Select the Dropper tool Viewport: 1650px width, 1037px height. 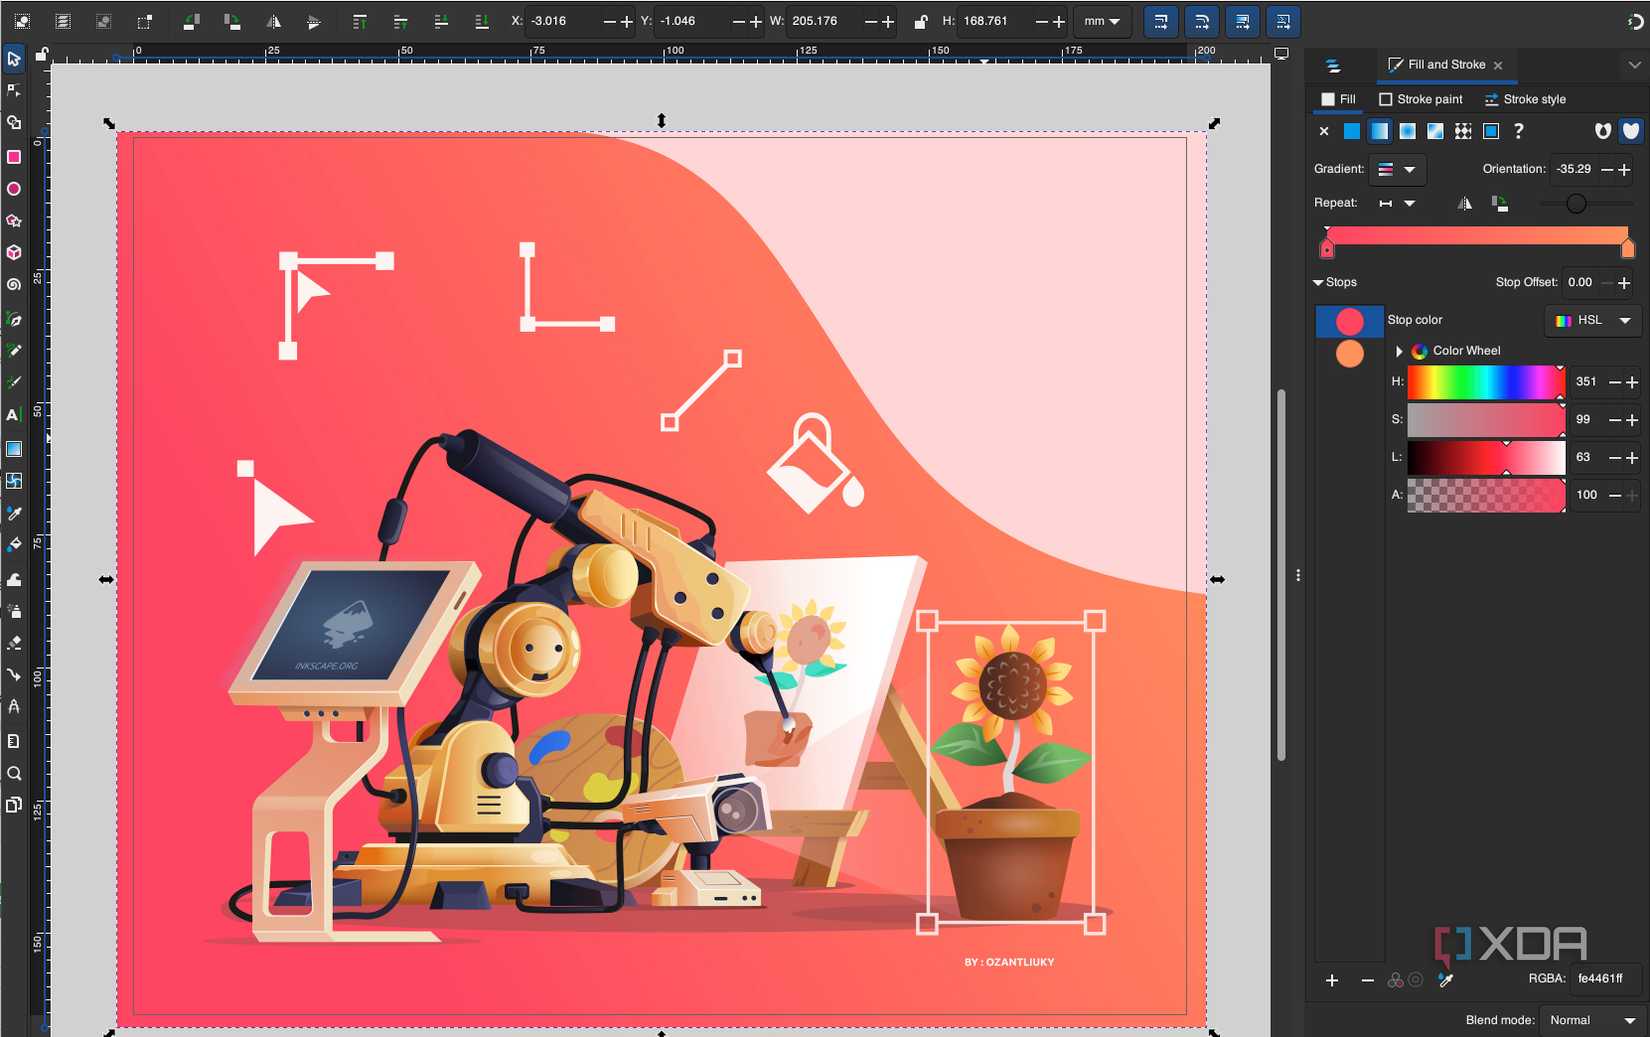14,513
